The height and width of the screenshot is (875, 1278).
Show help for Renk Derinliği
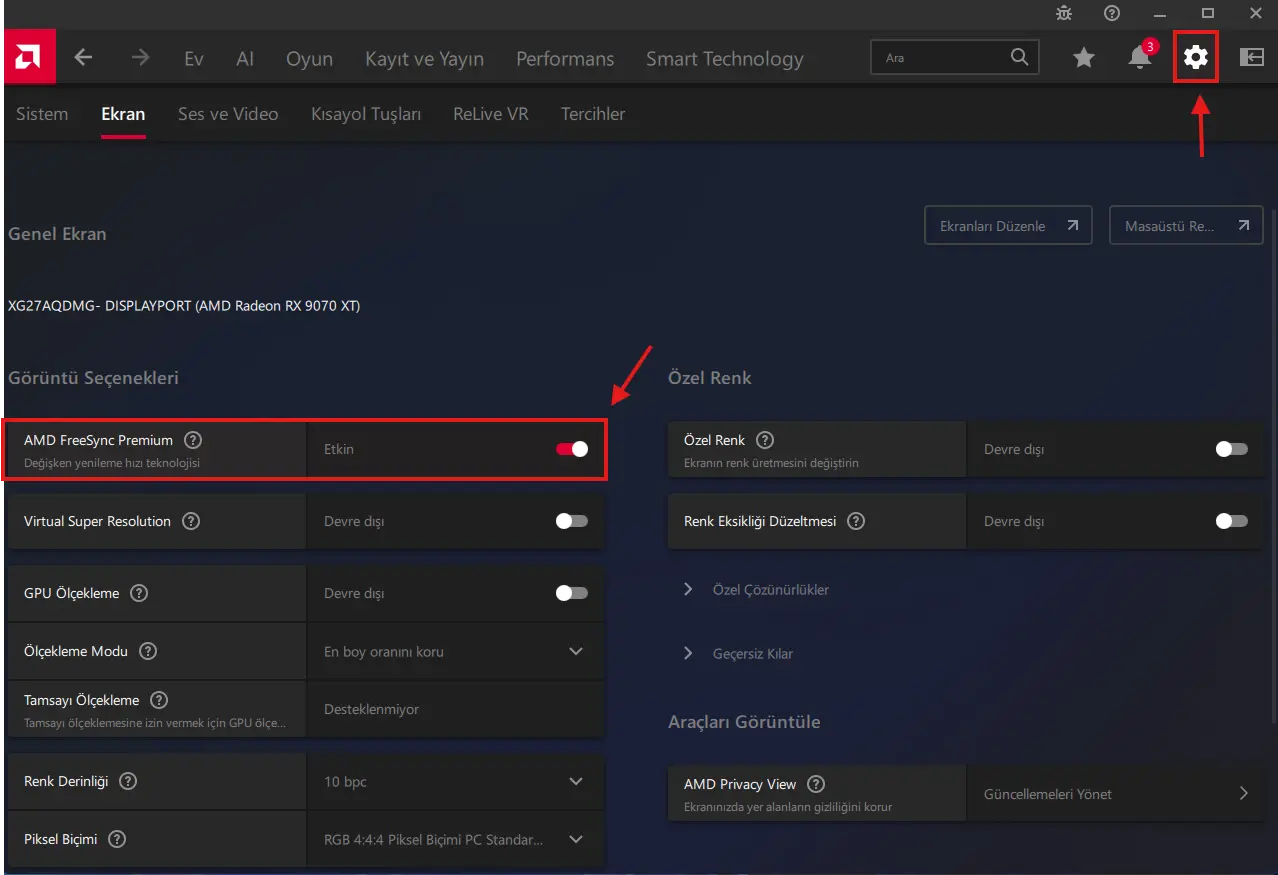(x=128, y=781)
